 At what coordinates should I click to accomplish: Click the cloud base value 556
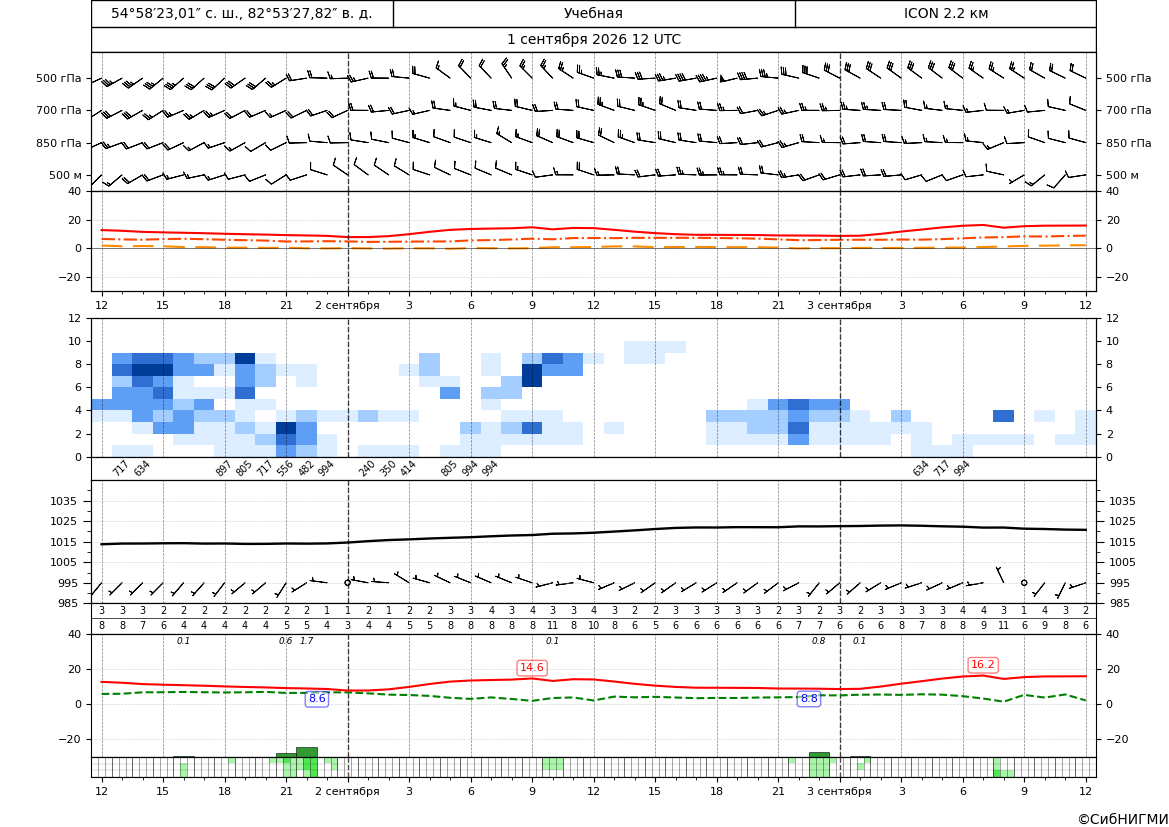(285, 468)
